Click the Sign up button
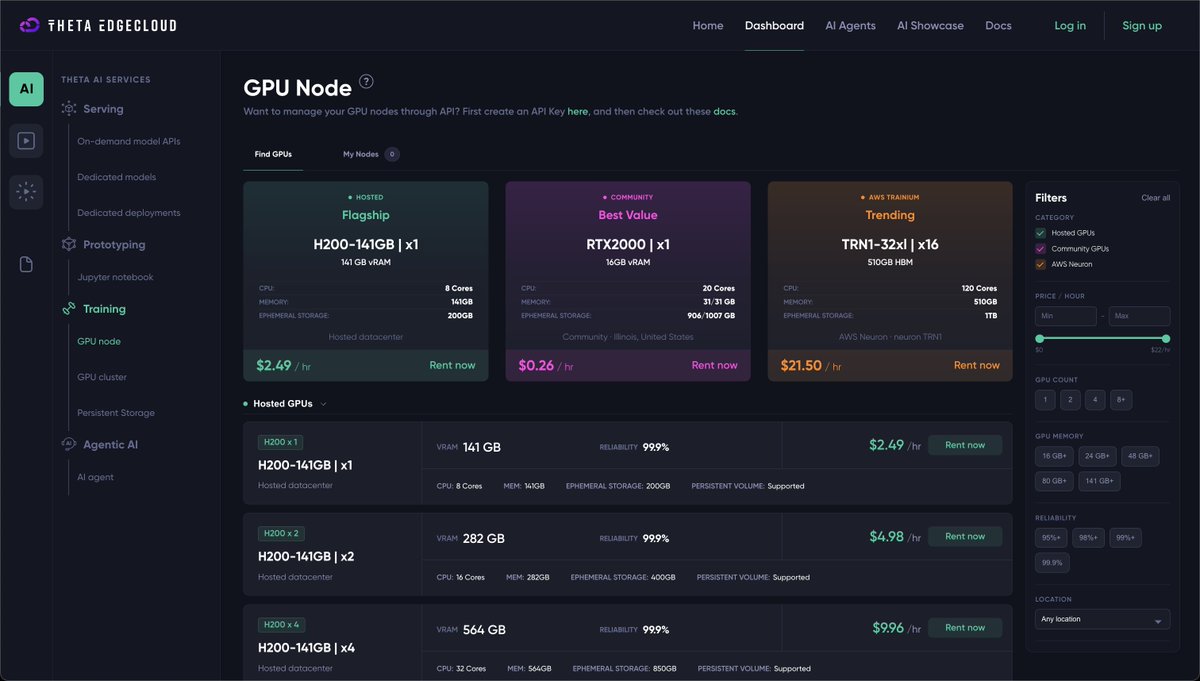The width and height of the screenshot is (1200, 681). coord(1142,26)
